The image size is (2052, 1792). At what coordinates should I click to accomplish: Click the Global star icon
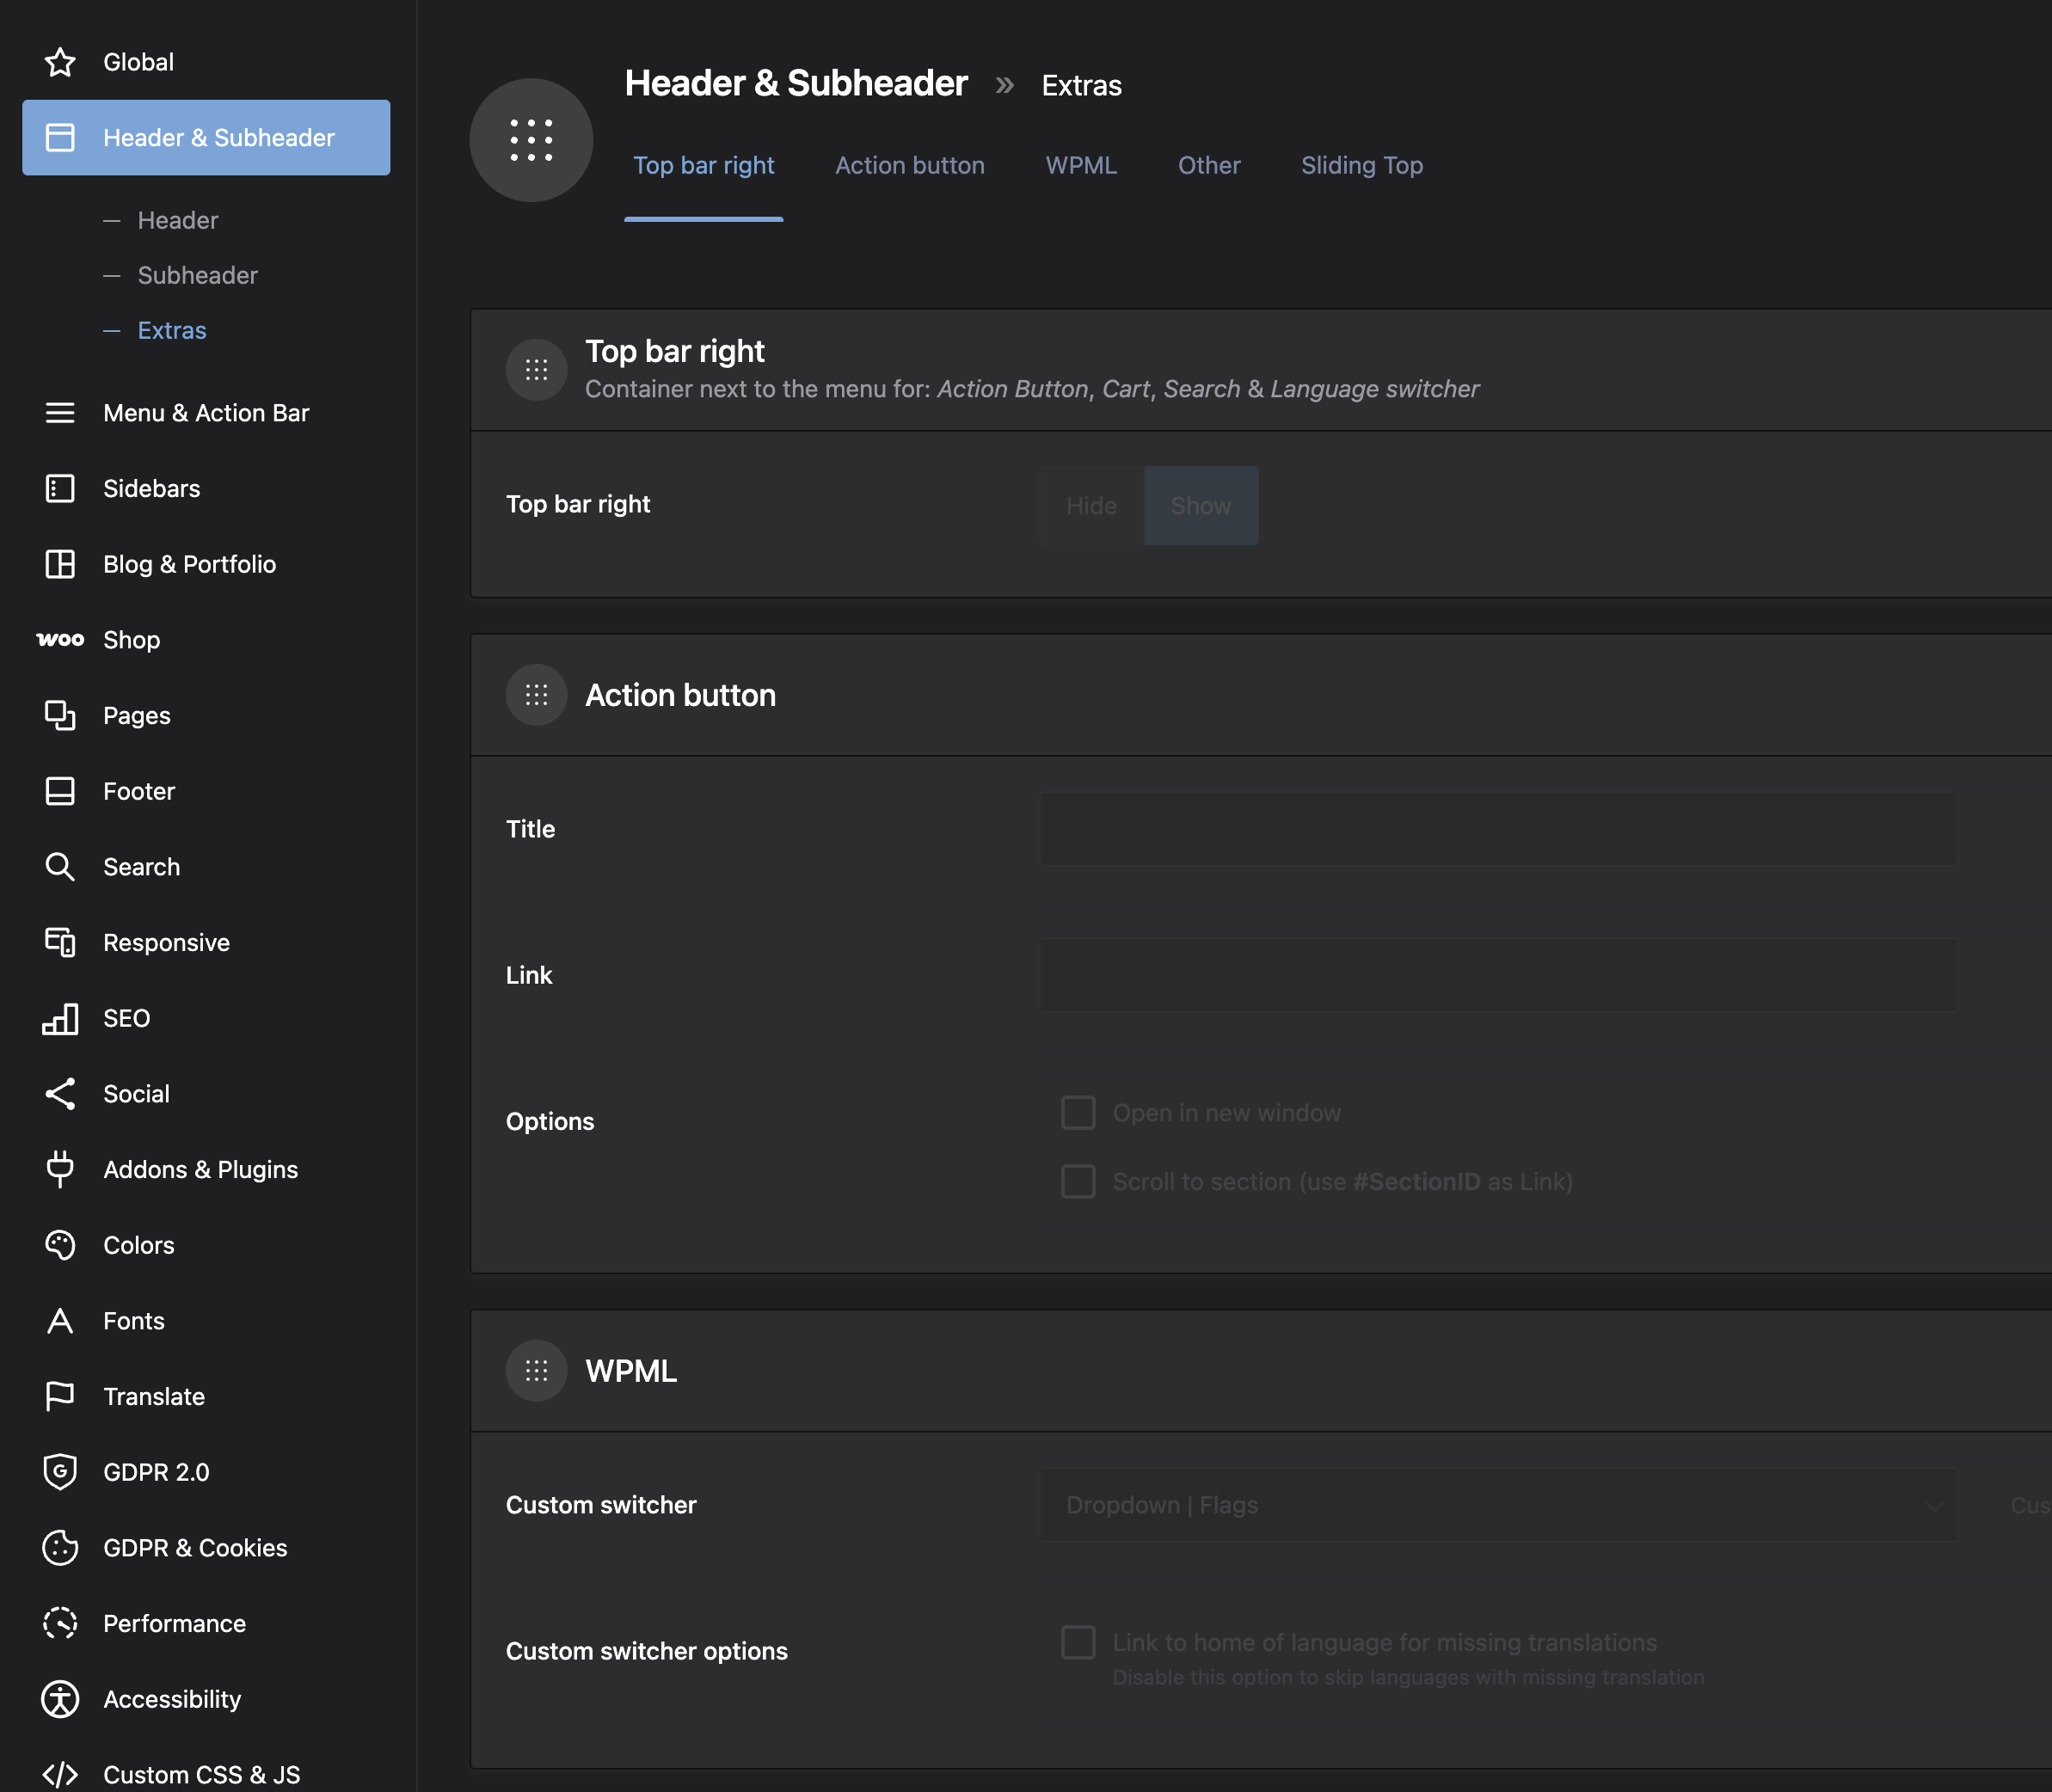60,62
